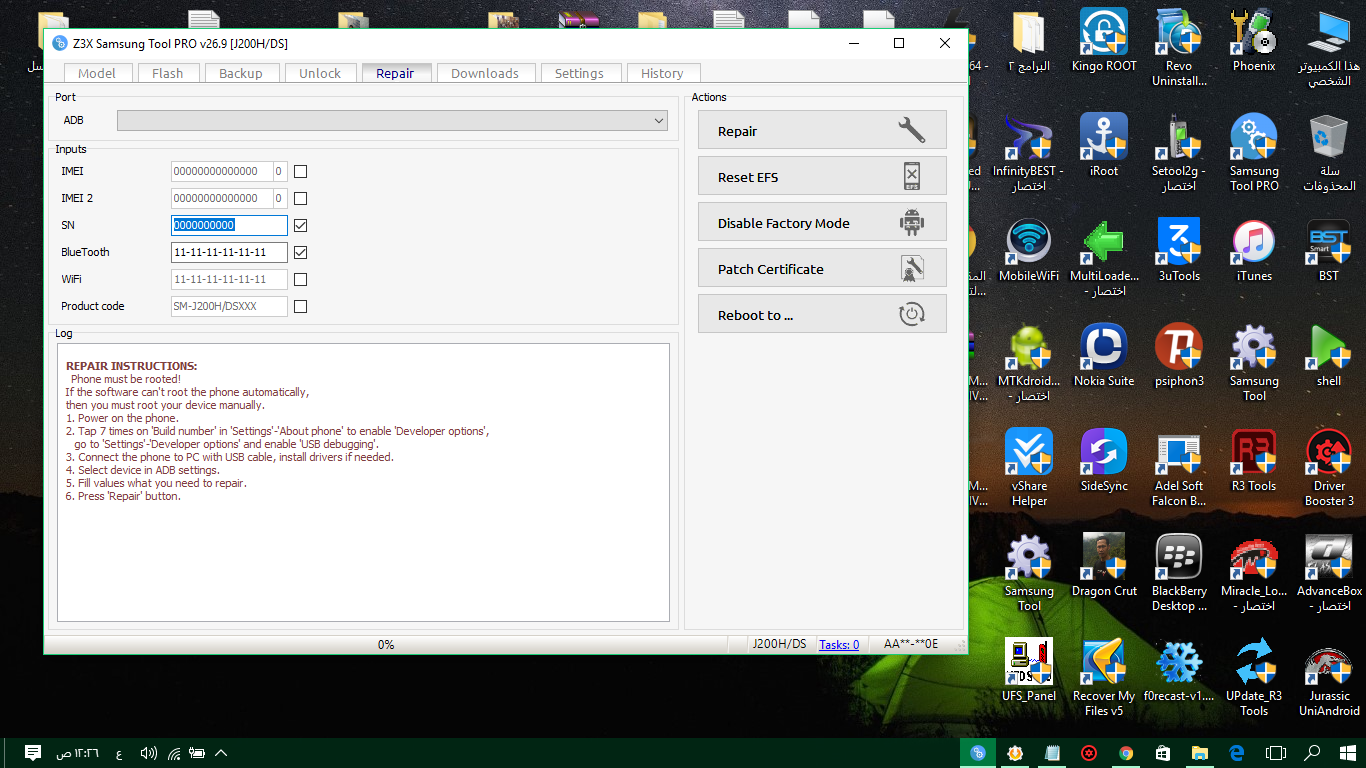Open Setool2g desktop shortcut
The width and height of the screenshot is (1366, 768).
click(x=1179, y=152)
